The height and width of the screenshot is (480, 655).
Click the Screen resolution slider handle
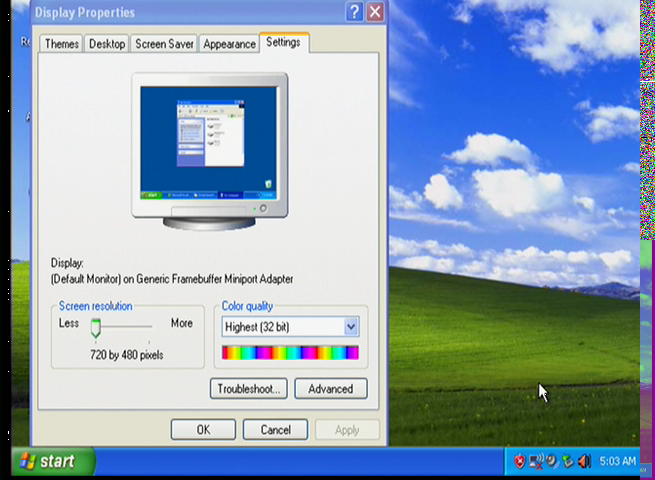(96, 328)
